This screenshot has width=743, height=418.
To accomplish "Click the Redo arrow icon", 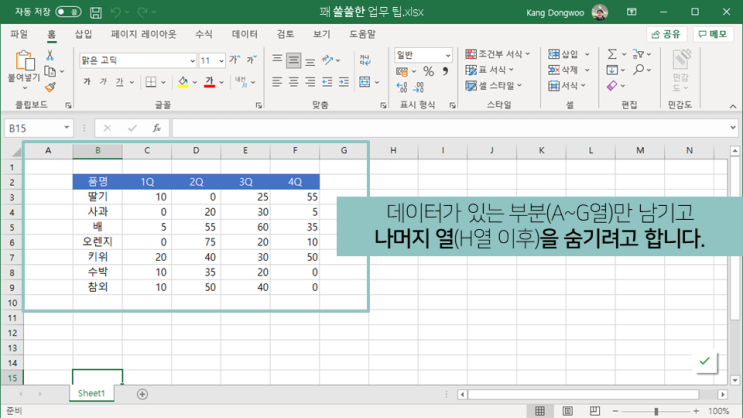I will pos(142,12).
